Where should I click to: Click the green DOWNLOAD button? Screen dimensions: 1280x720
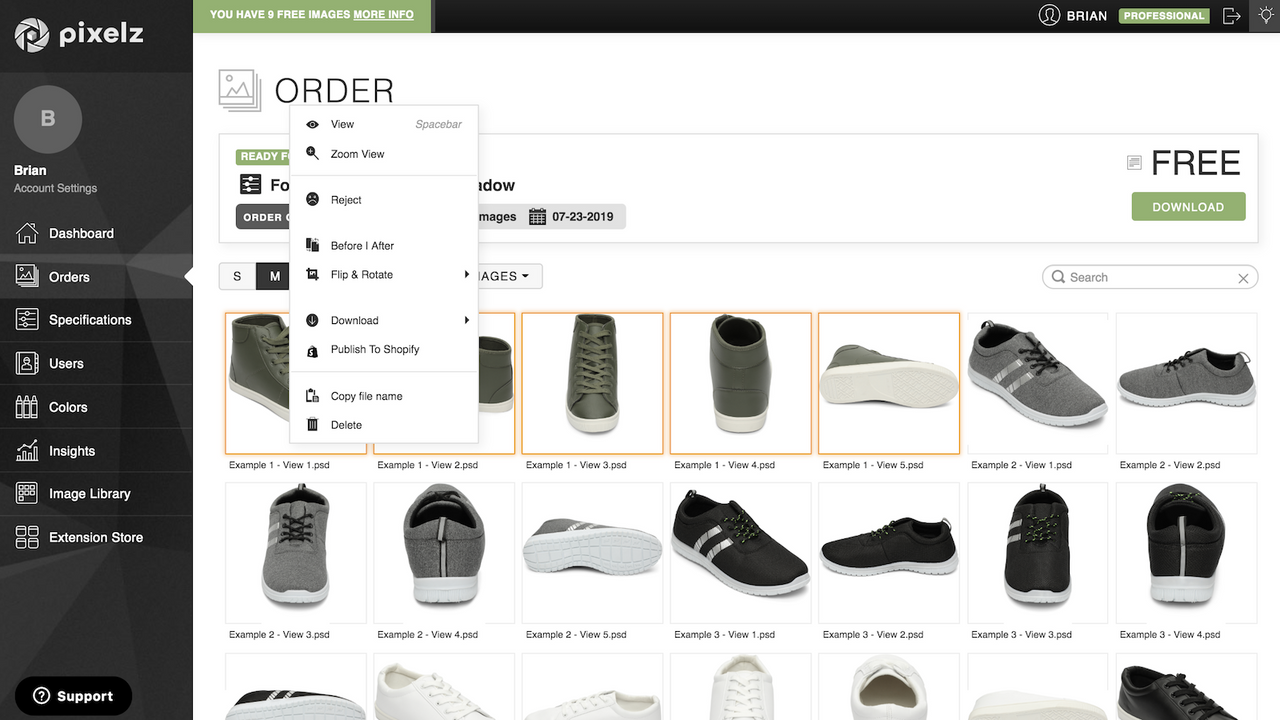(1188, 206)
